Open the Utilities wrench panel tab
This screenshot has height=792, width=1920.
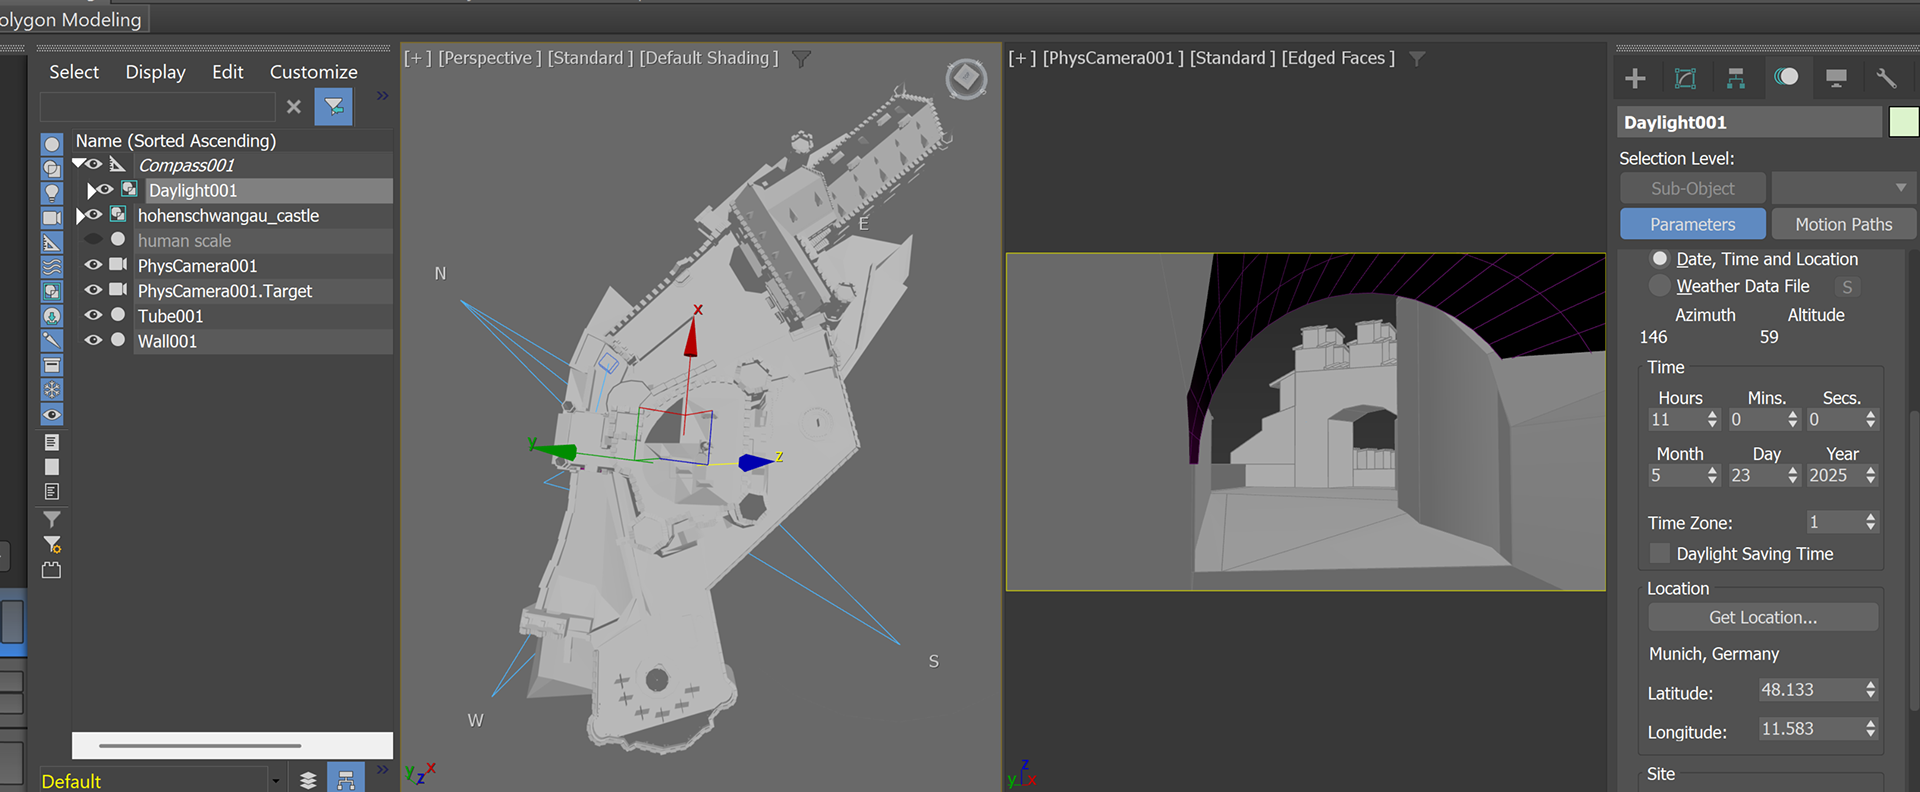(1886, 78)
